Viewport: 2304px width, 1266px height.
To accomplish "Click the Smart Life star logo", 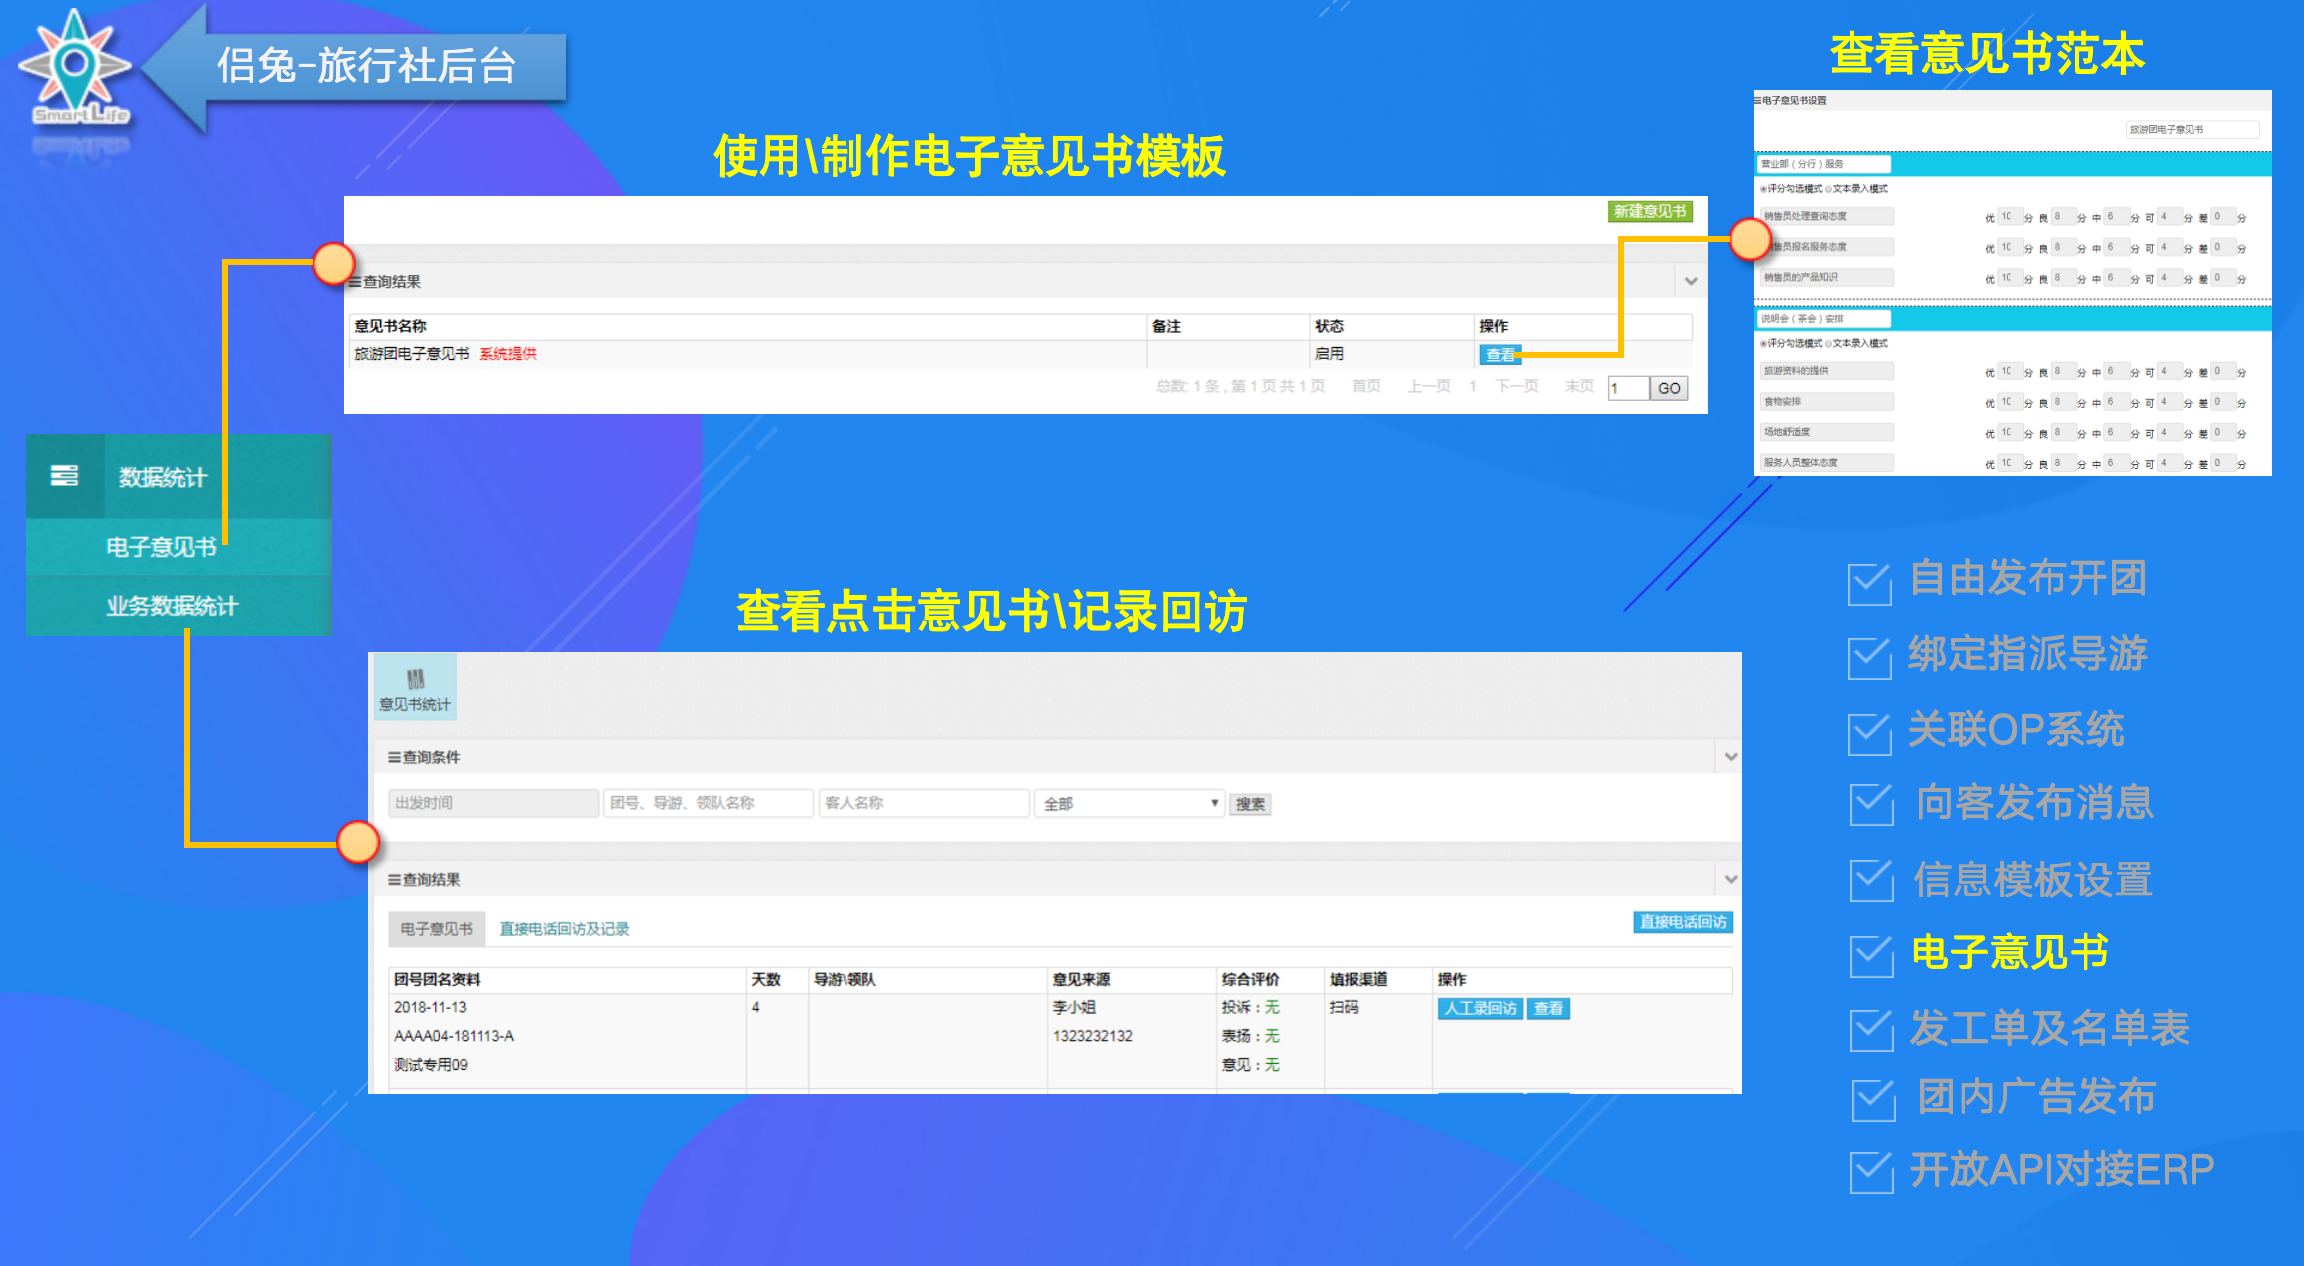I will [76, 67].
